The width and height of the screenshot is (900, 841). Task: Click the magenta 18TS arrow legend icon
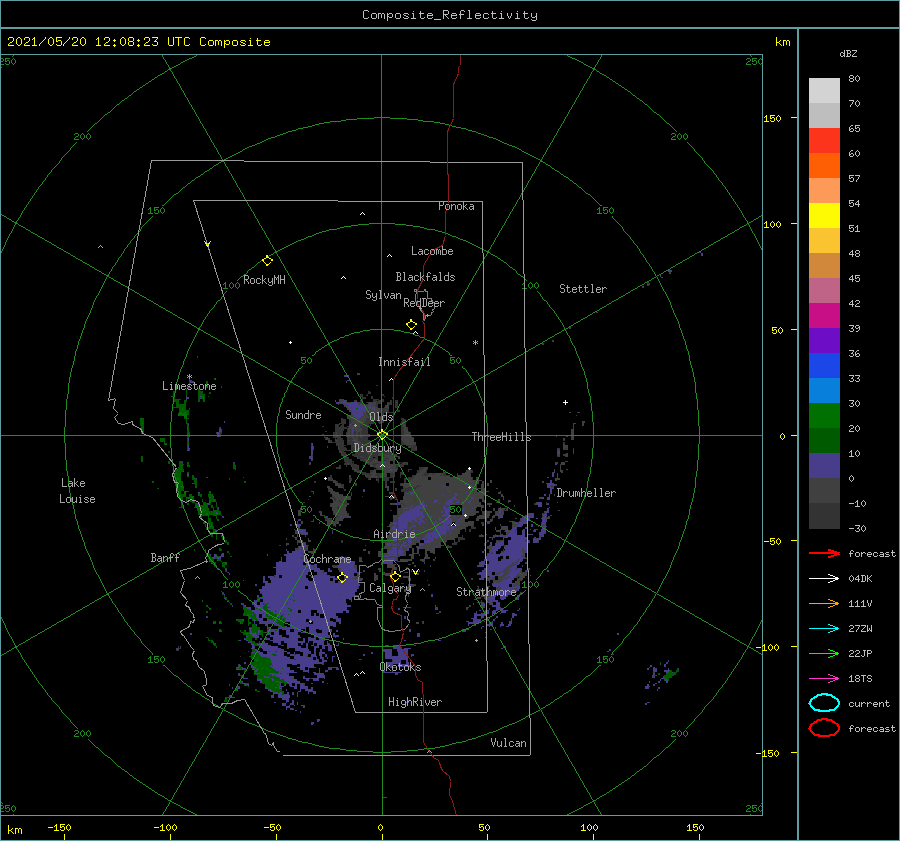tap(824, 679)
